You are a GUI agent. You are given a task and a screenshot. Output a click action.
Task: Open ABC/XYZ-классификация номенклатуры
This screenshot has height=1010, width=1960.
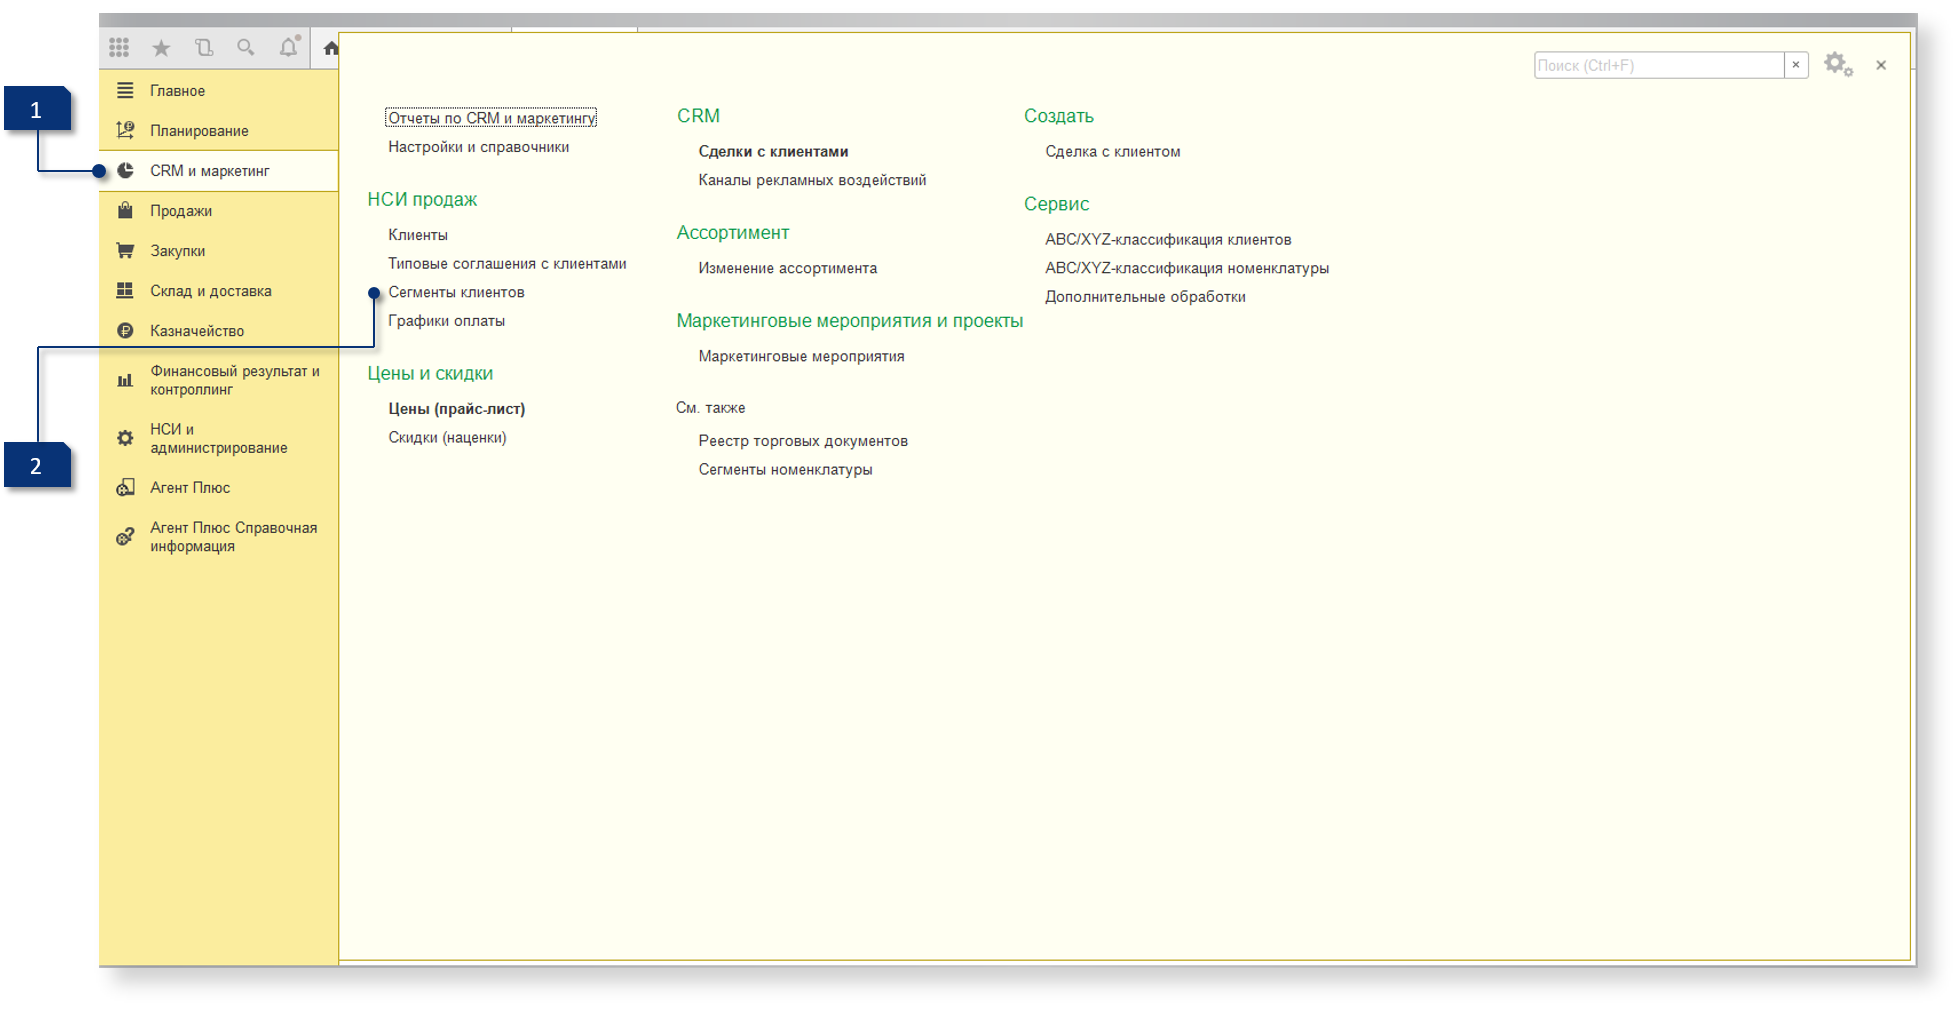[x=1187, y=268]
